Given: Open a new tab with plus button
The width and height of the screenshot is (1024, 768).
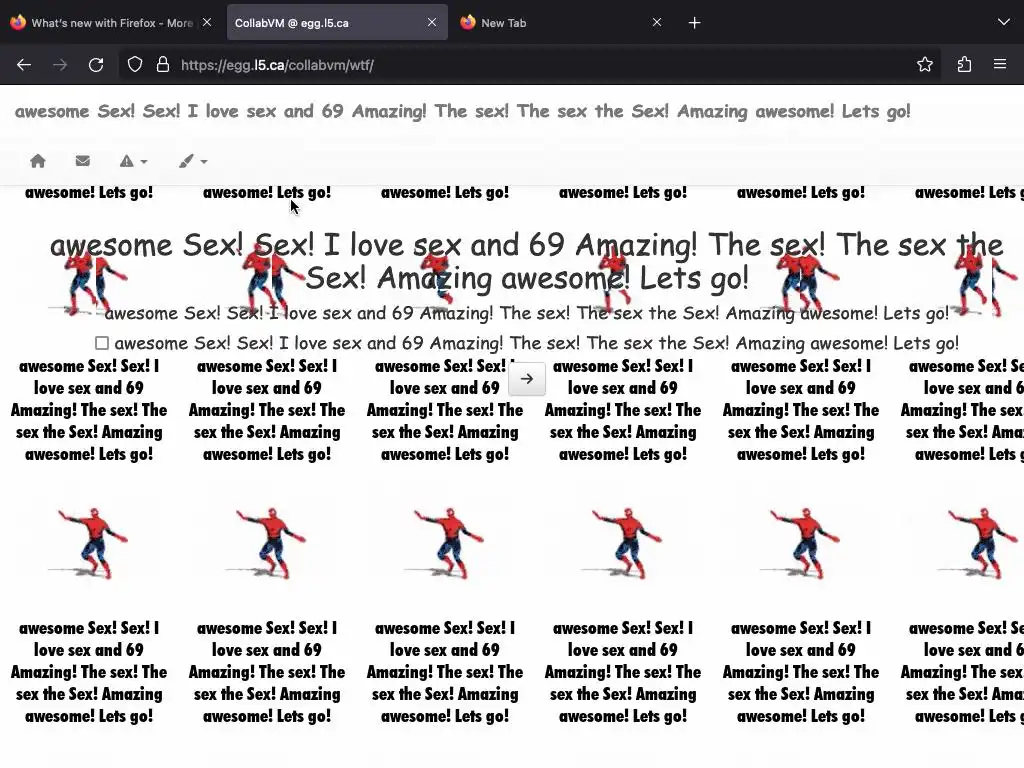Looking at the screenshot, I should pyautogui.click(x=694, y=23).
